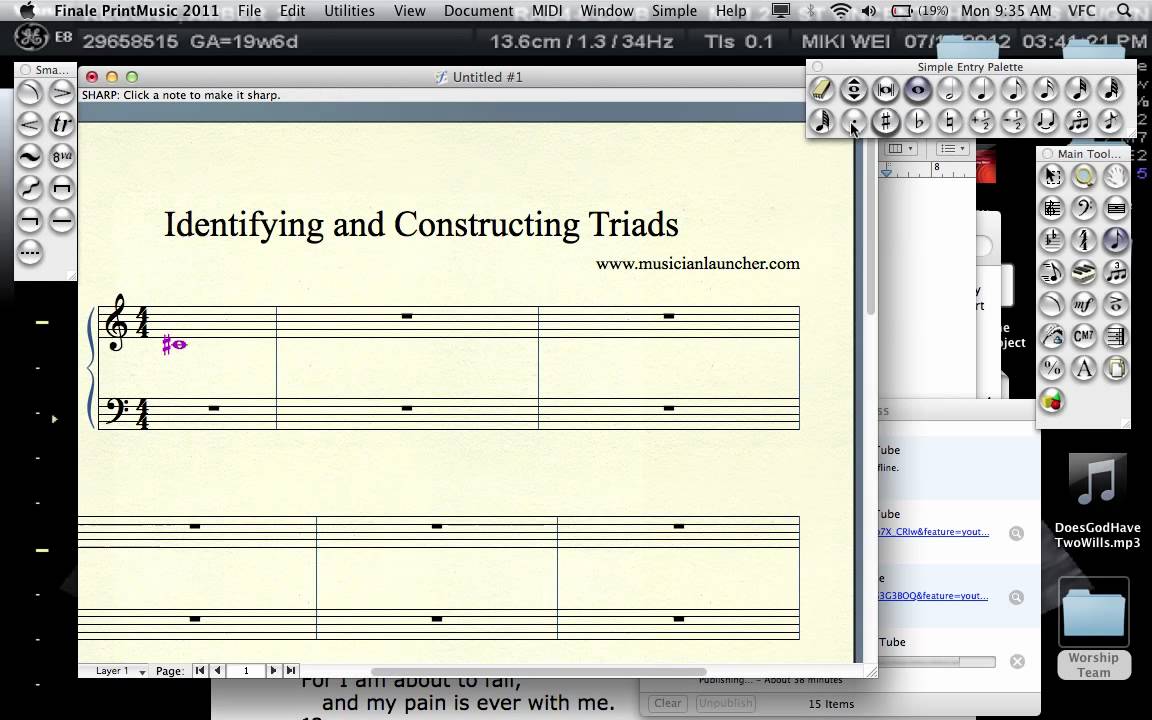Select the raise half step tool
The image size is (1152, 720).
982,121
